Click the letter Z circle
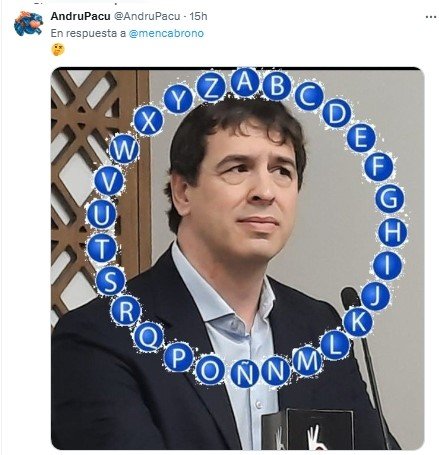The width and height of the screenshot is (439, 455). point(211,88)
